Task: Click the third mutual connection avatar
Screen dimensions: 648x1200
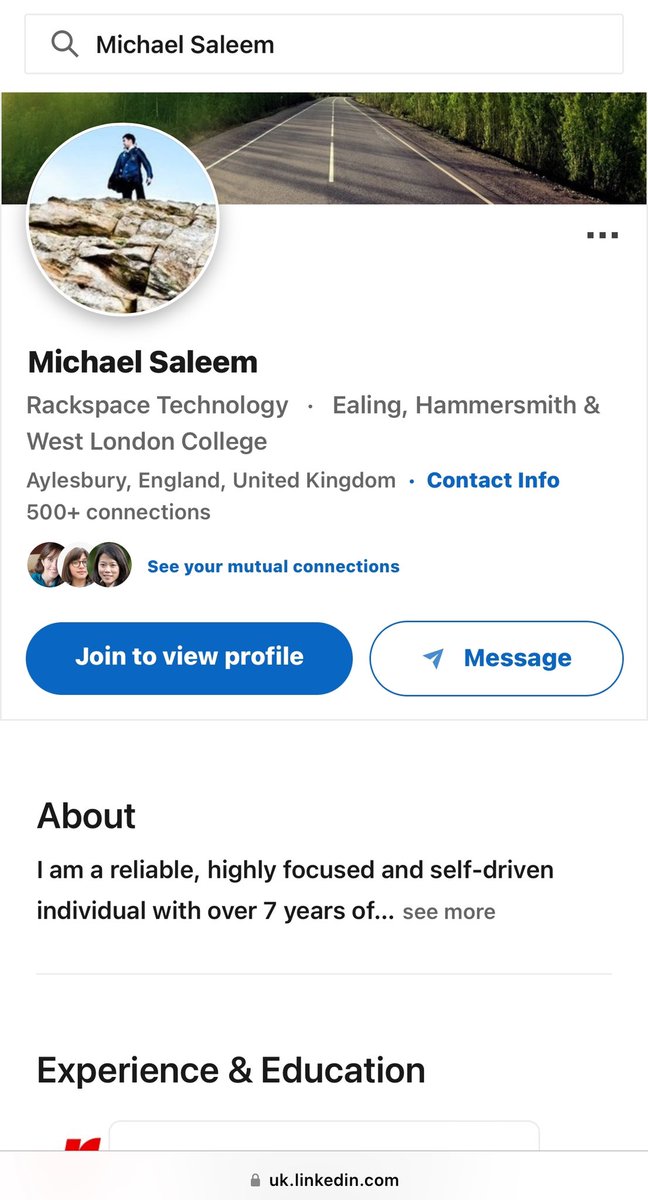Action: pos(110,566)
